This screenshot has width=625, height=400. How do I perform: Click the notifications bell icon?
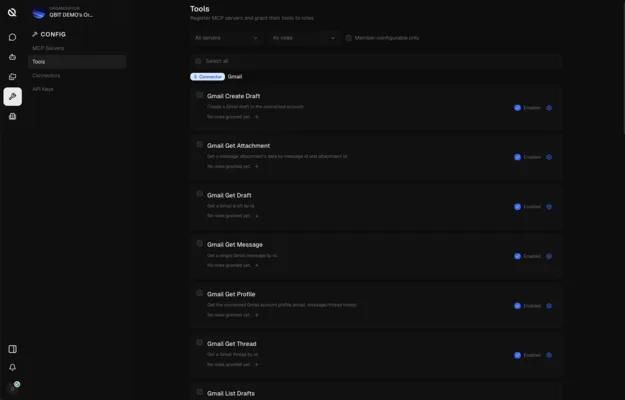coord(12,367)
